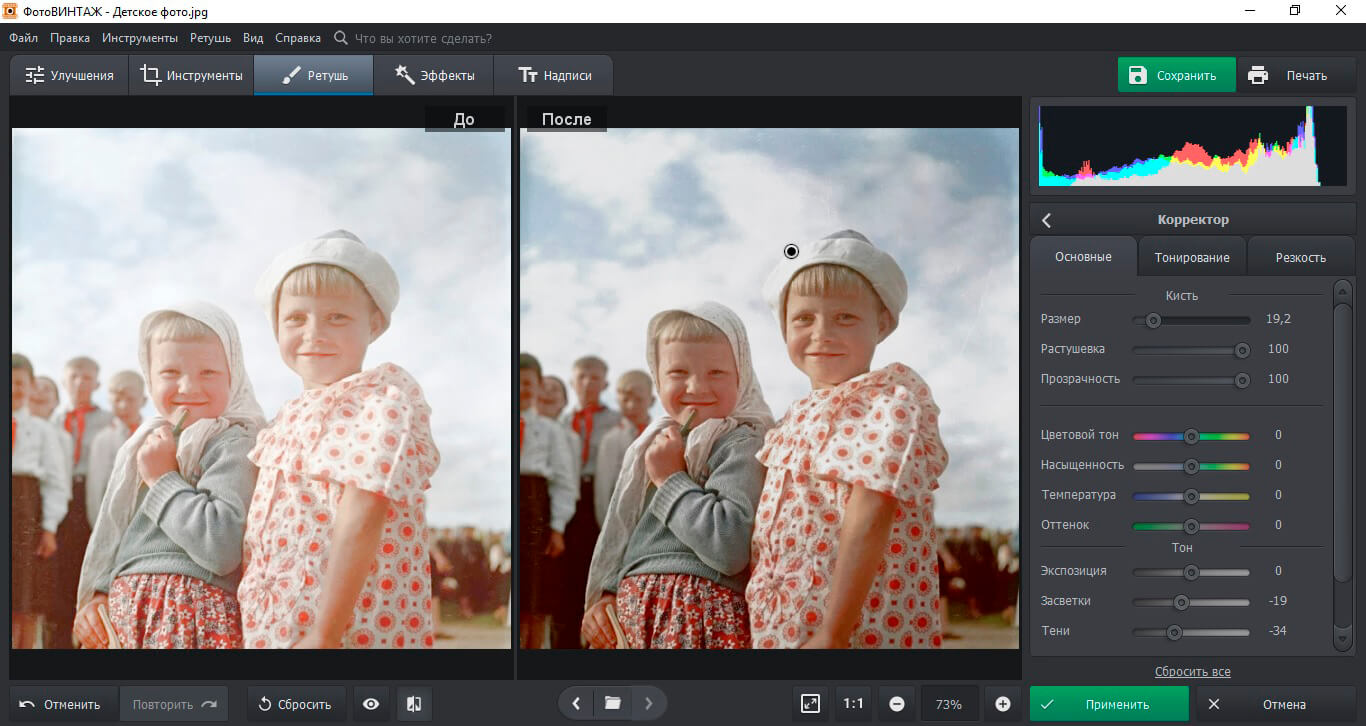Open the Вид menu

tap(253, 38)
